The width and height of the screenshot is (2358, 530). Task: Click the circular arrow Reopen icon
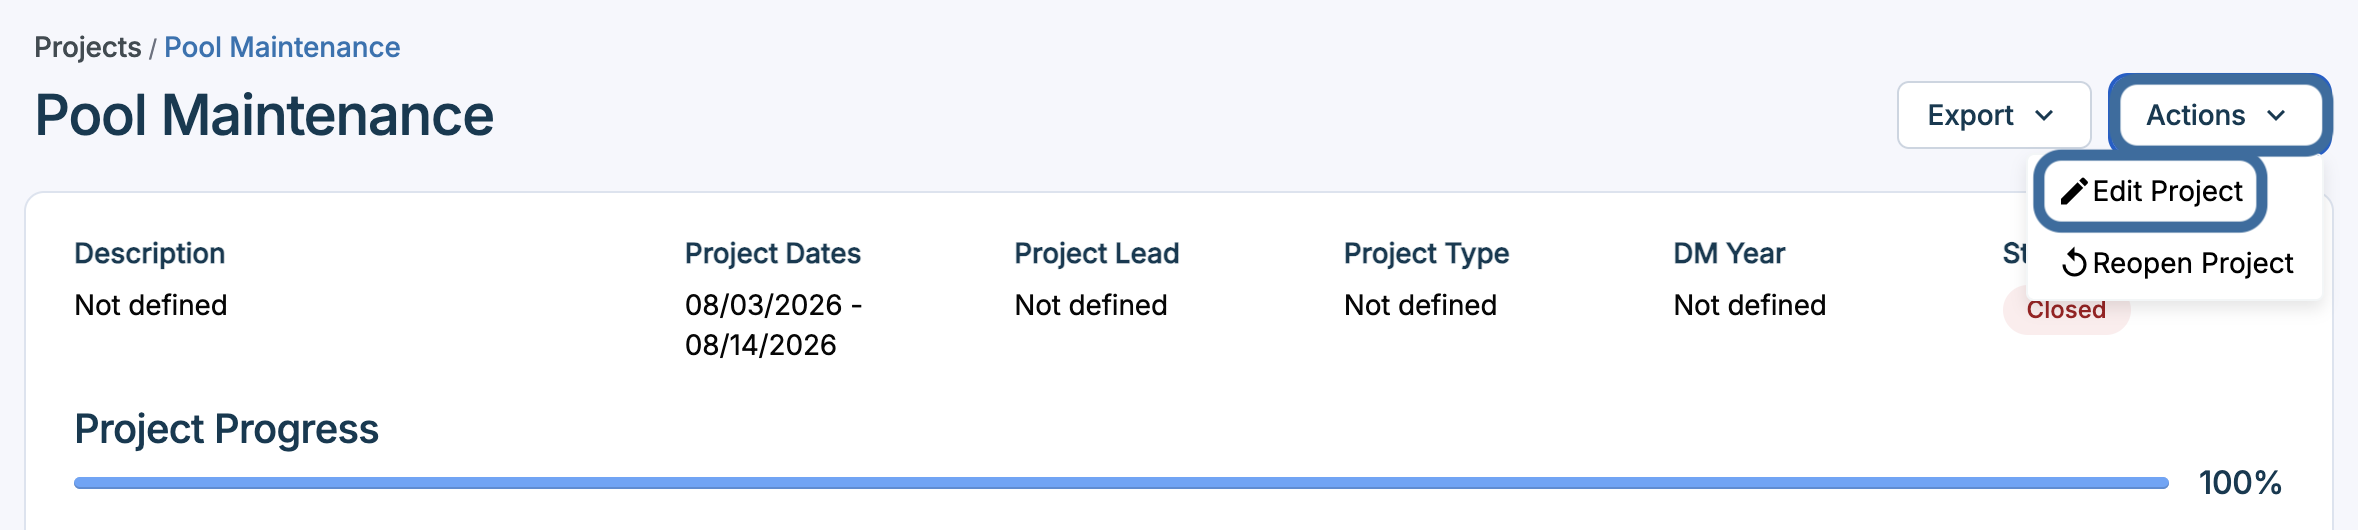(x=2074, y=263)
